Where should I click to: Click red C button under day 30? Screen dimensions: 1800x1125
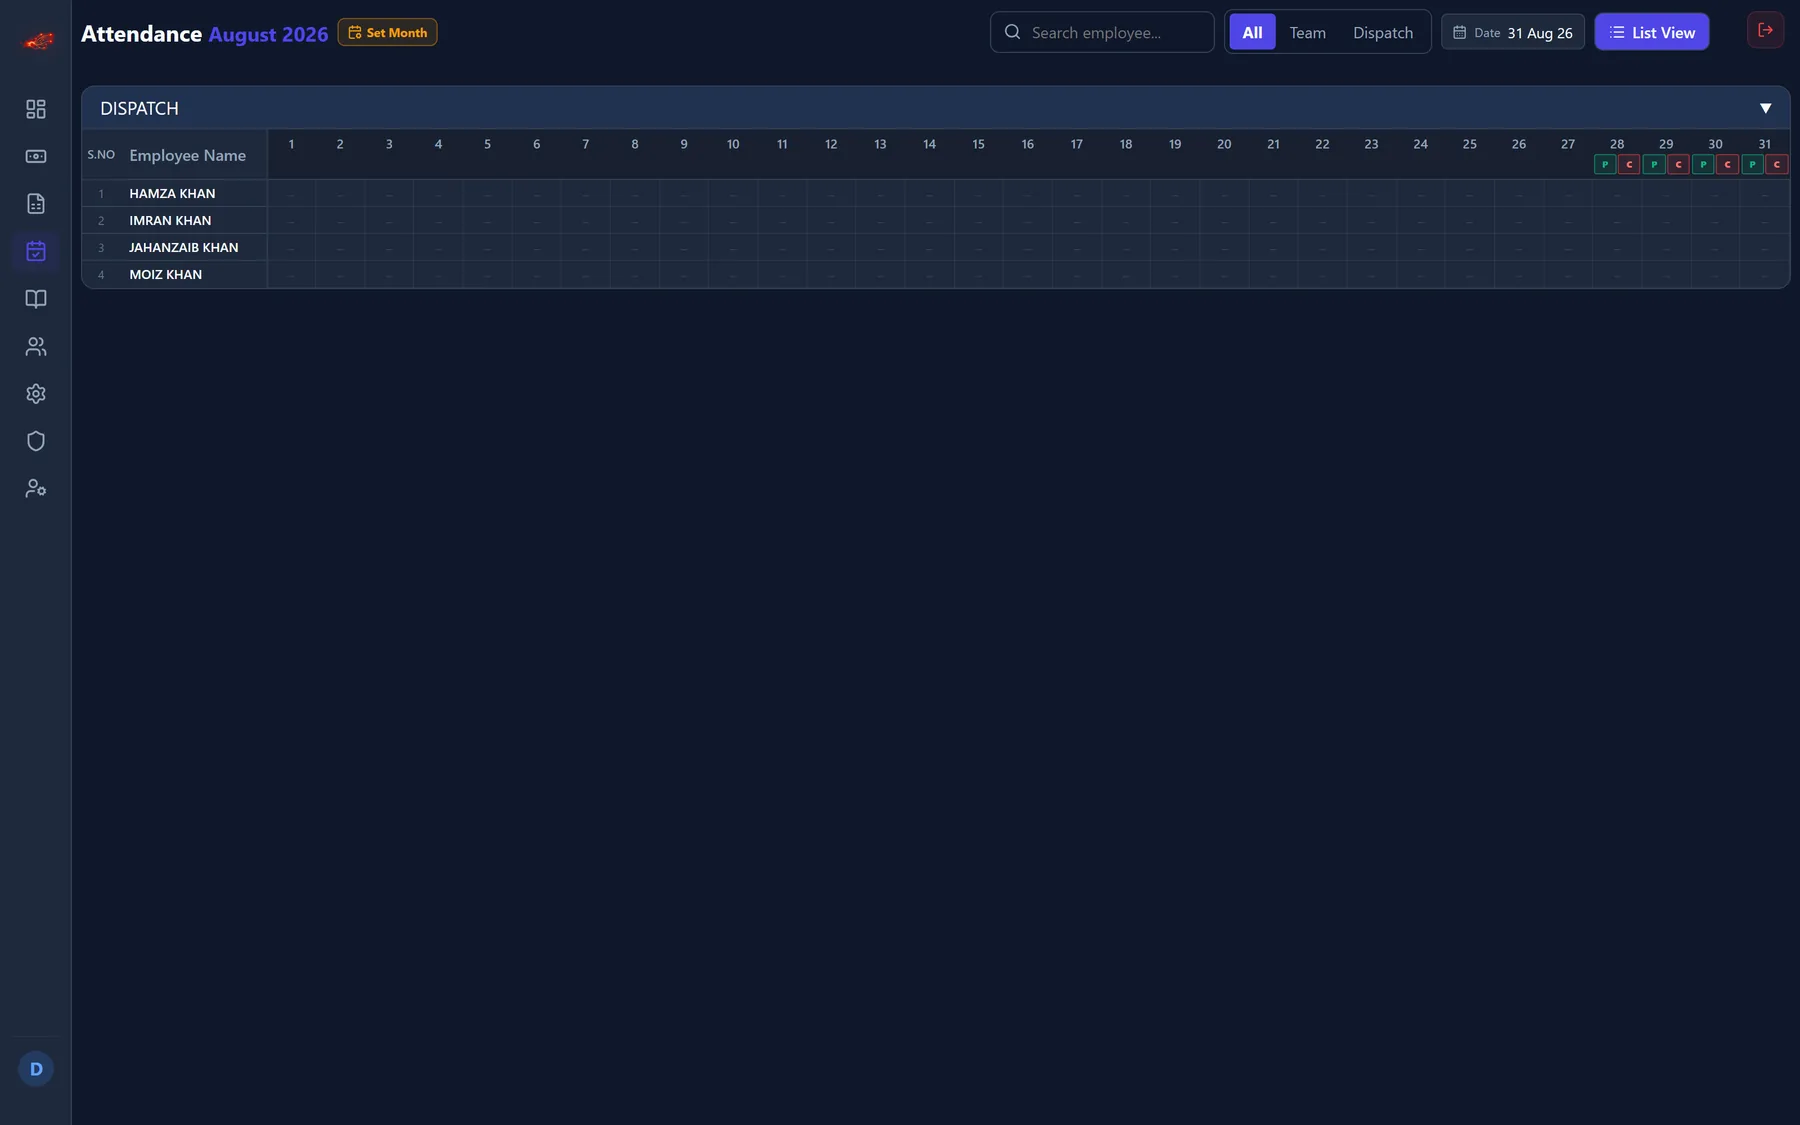(1727, 164)
